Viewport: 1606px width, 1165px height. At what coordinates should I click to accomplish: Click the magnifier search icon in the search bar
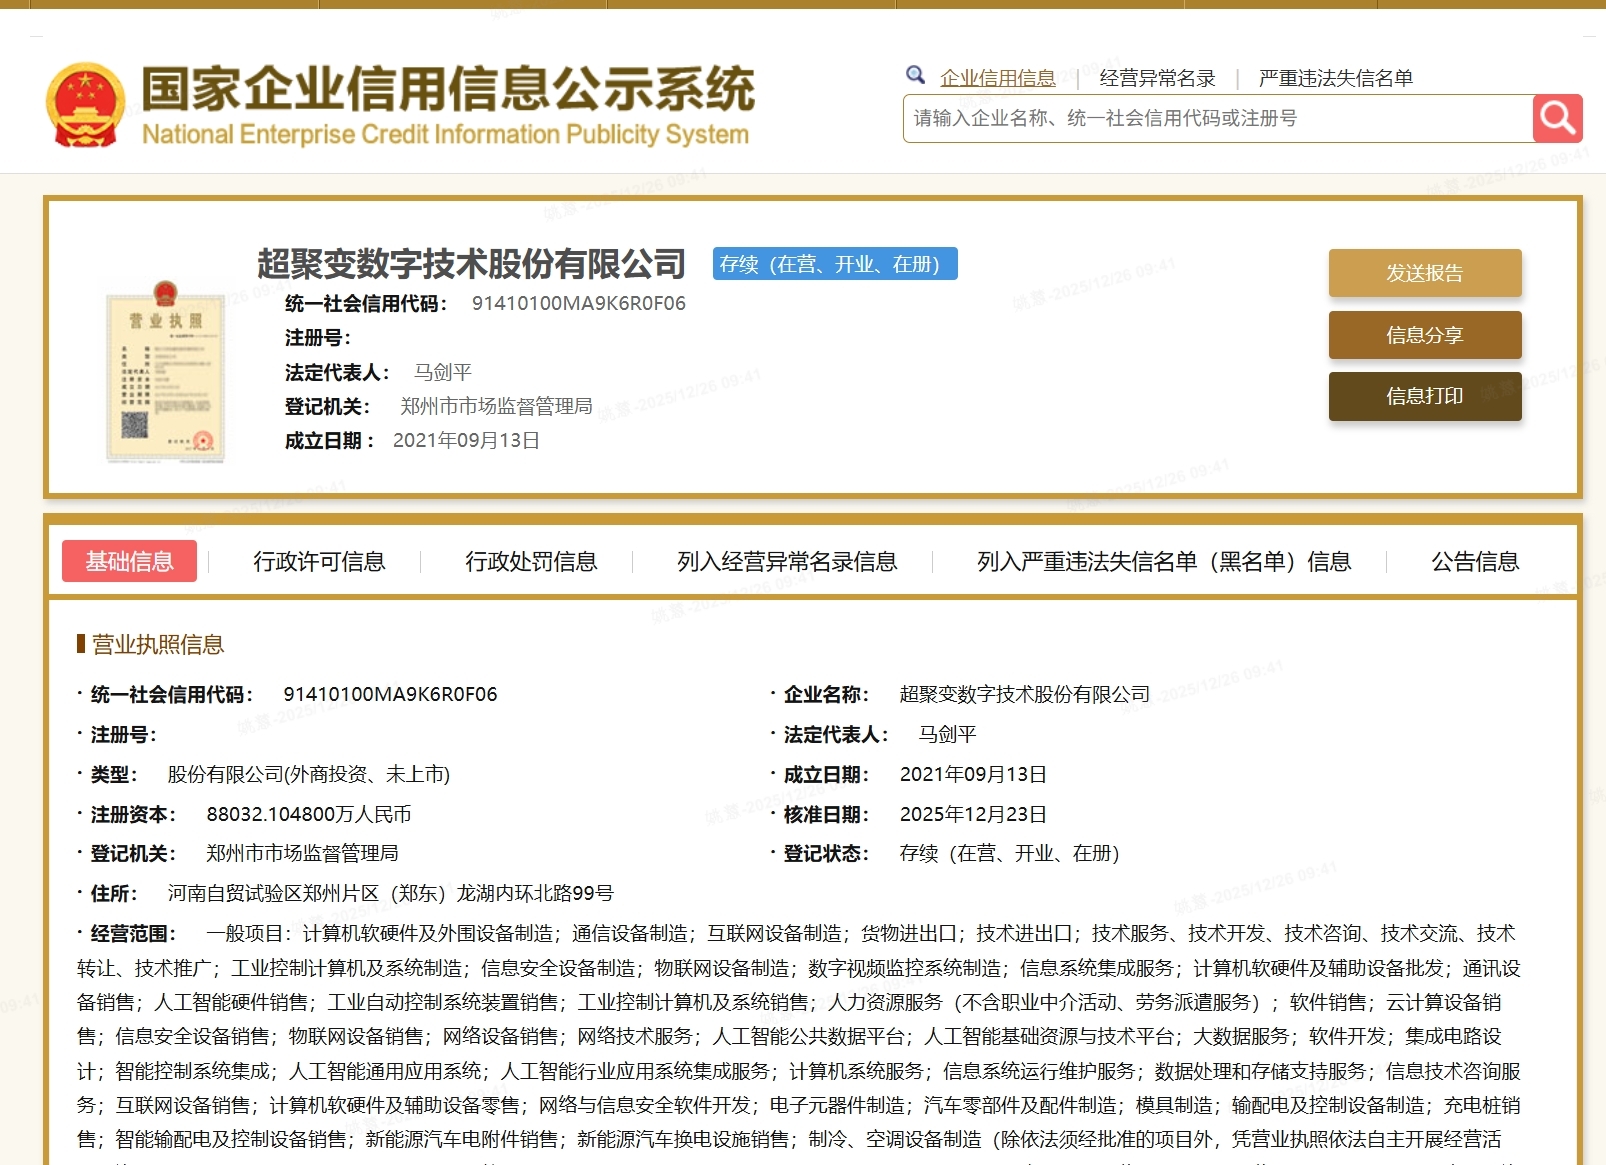(x=1555, y=118)
